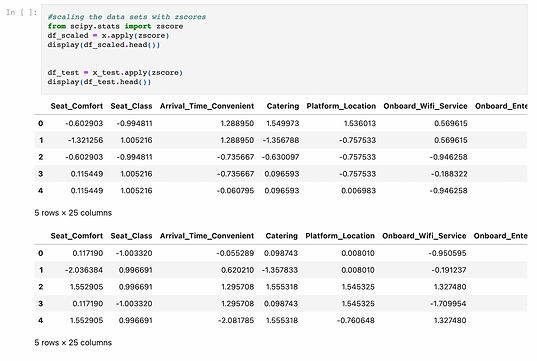Select Catering header in lower table

(282, 236)
